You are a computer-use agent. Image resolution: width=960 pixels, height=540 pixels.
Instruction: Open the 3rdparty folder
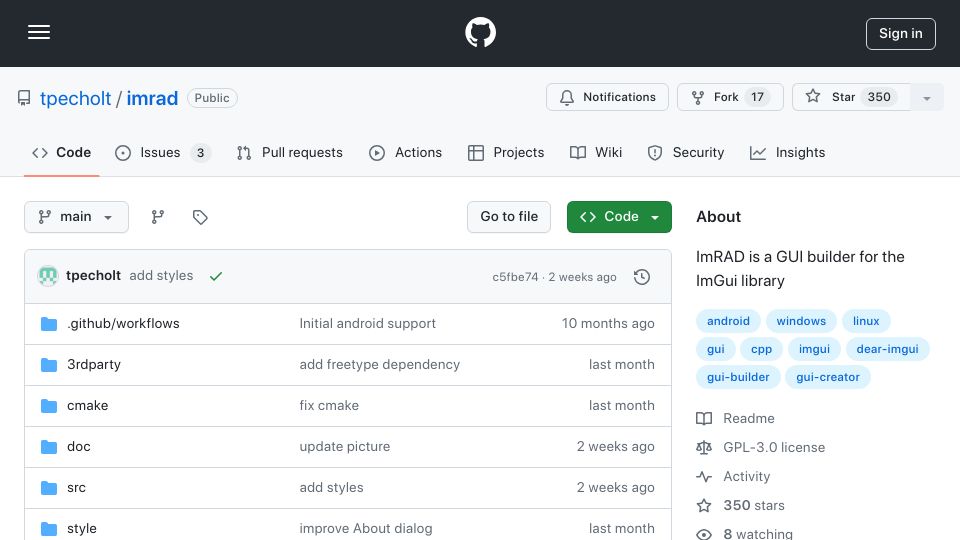(x=94, y=364)
